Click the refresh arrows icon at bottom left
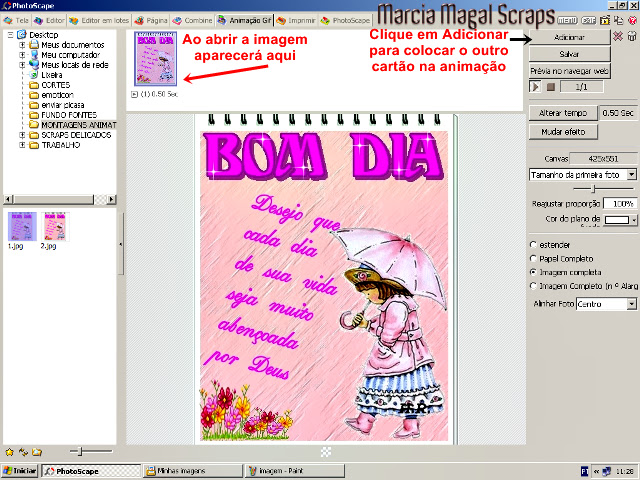This screenshot has height=480, width=640. click(23, 452)
